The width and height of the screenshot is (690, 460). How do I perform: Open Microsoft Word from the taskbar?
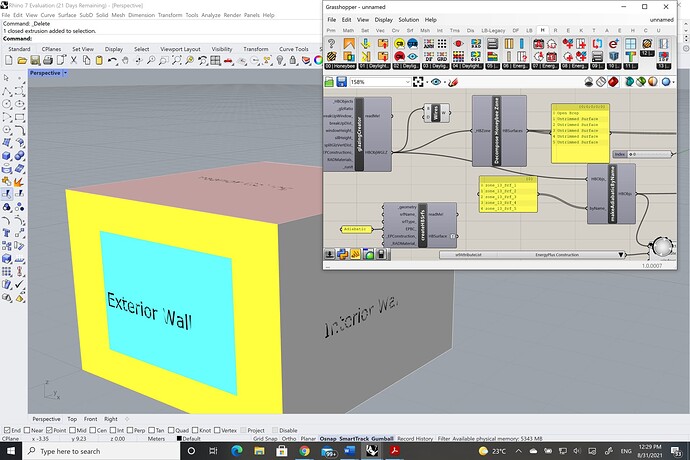(349, 451)
